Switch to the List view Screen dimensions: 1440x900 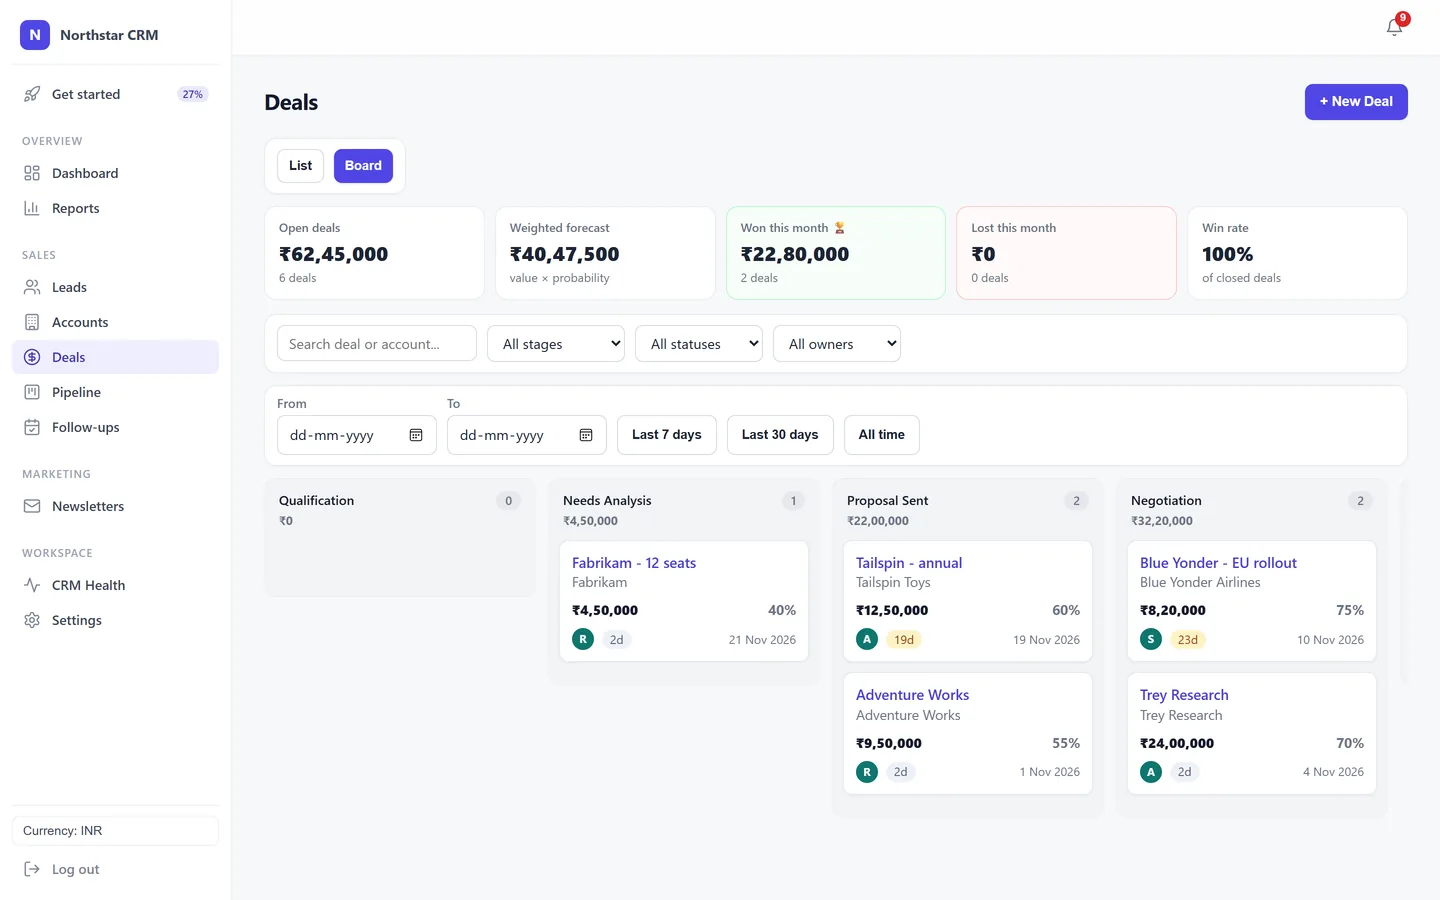coord(301,166)
